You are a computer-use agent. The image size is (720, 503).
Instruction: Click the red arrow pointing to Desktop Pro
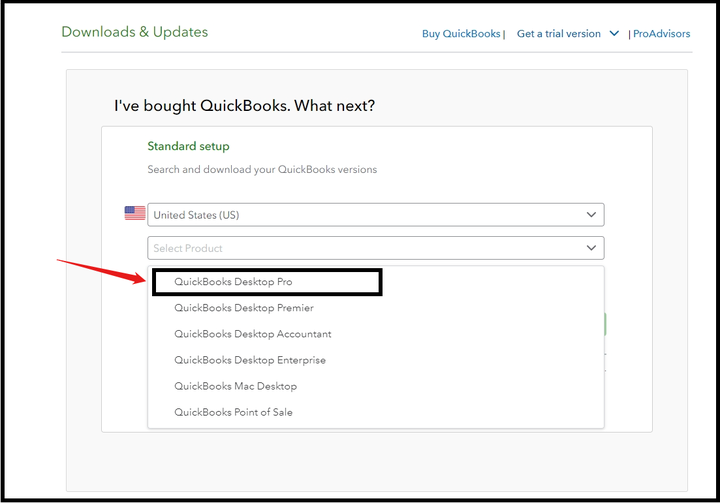click(x=102, y=271)
